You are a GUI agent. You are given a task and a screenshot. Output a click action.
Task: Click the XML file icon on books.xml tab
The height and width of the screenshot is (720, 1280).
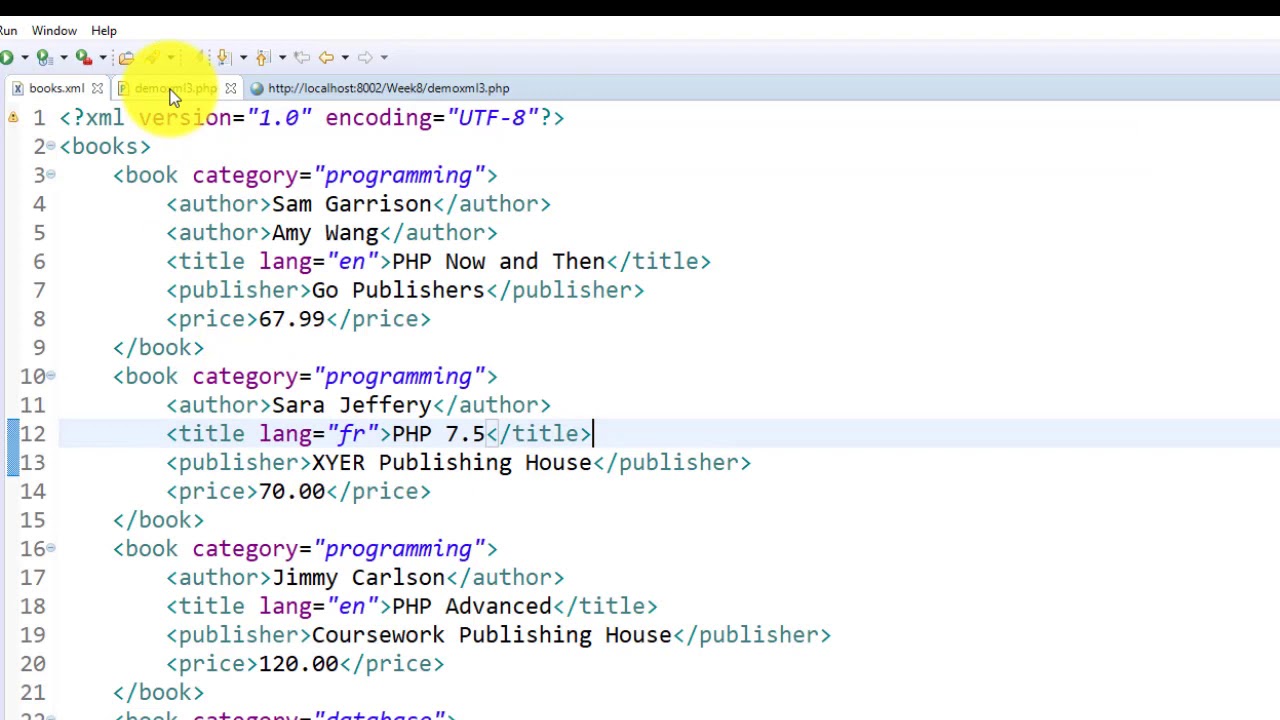click(18, 88)
